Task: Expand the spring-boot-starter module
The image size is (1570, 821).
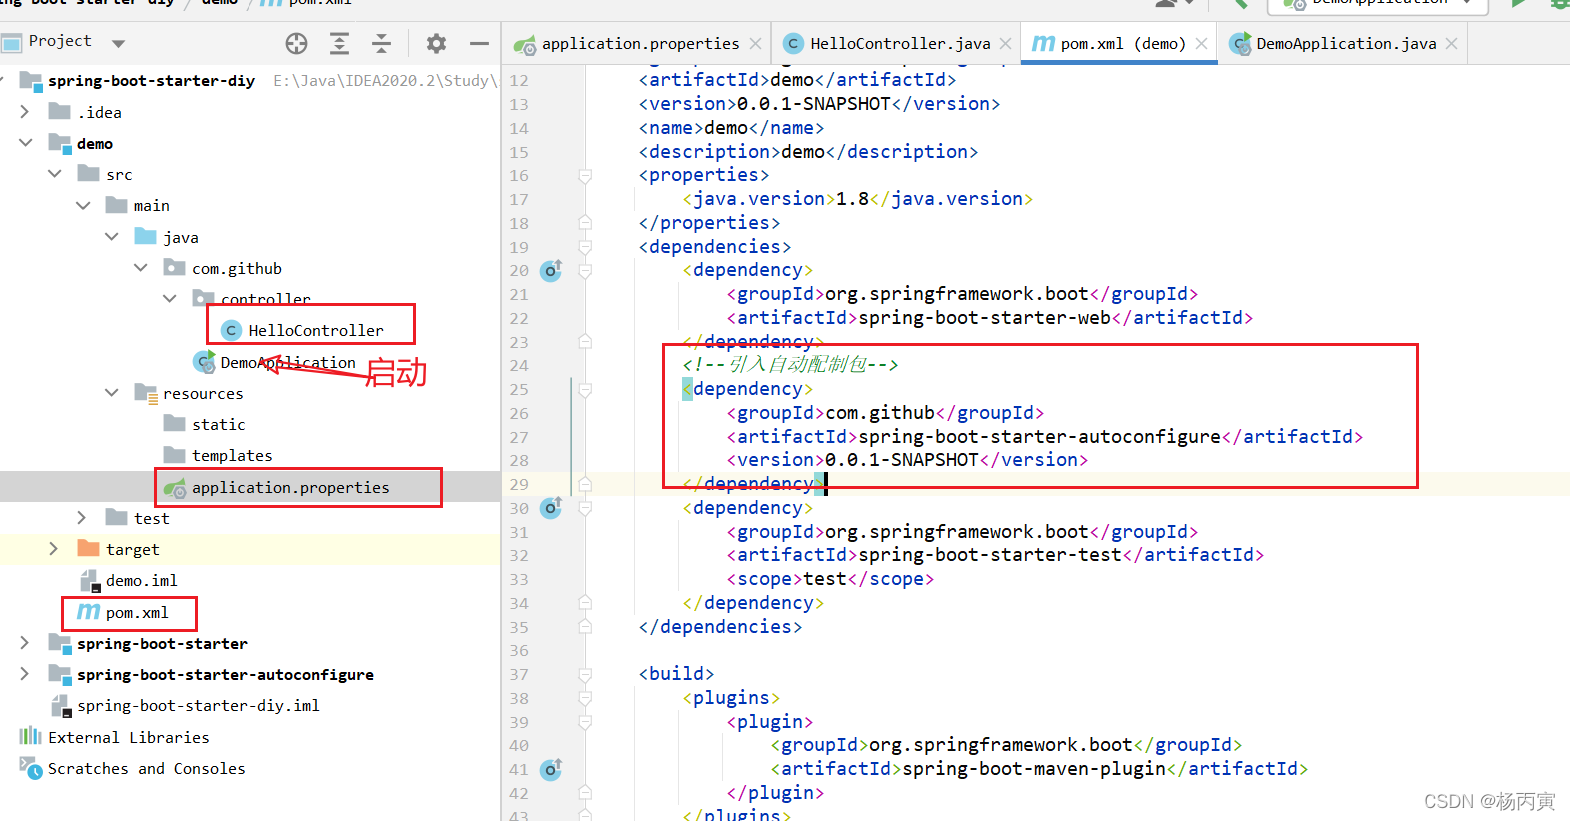Action: (25, 643)
